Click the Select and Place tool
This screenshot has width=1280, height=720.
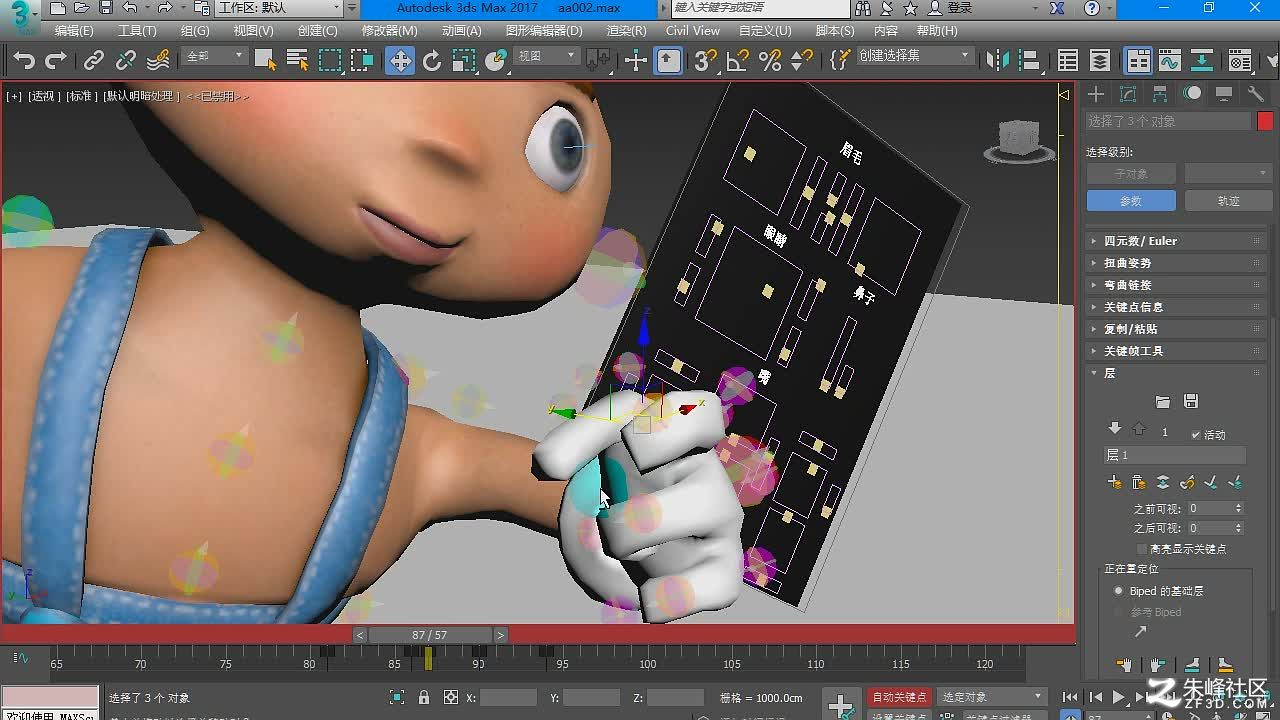click(x=496, y=61)
